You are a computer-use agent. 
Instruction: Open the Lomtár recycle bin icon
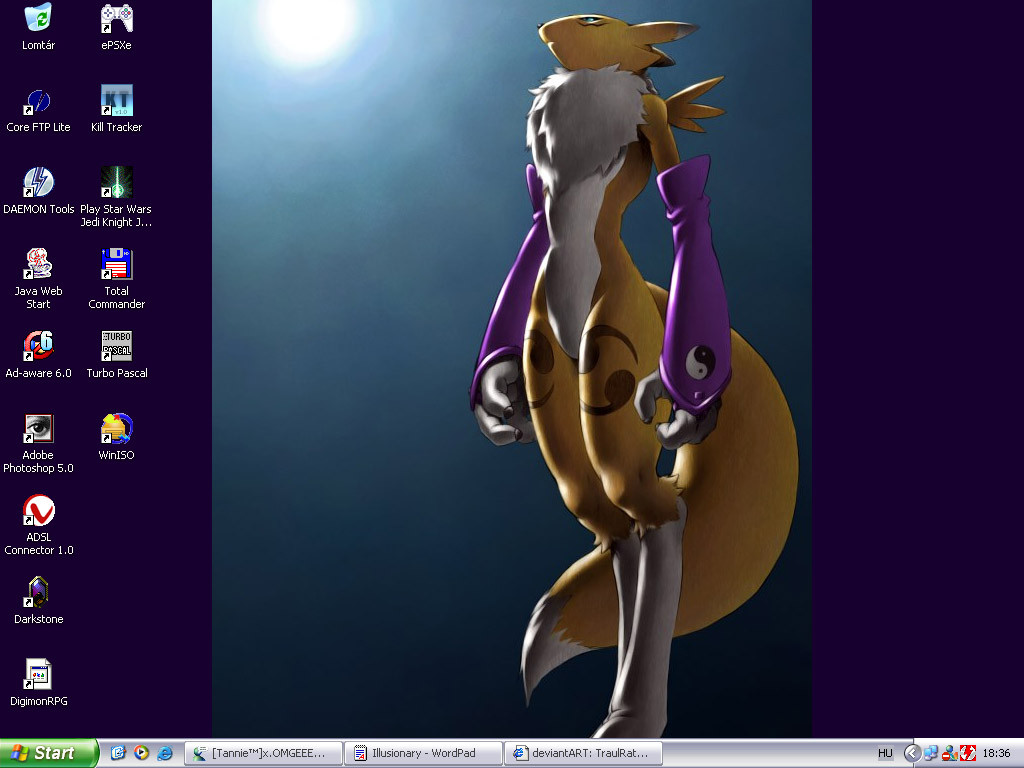click(x=39, y=26)
